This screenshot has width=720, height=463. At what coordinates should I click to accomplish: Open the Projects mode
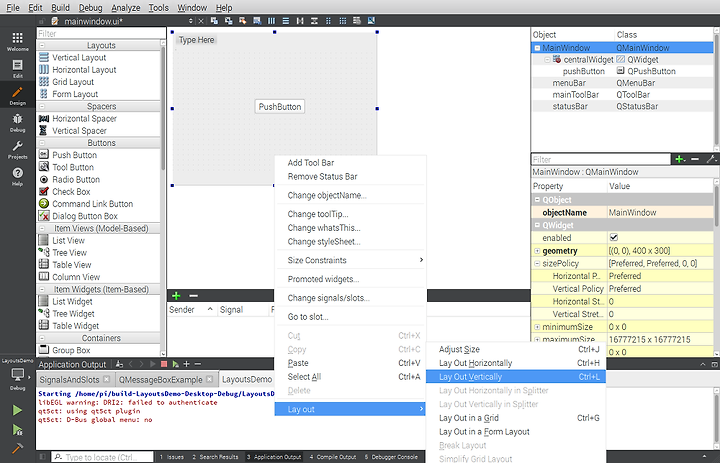pos(17,150)
